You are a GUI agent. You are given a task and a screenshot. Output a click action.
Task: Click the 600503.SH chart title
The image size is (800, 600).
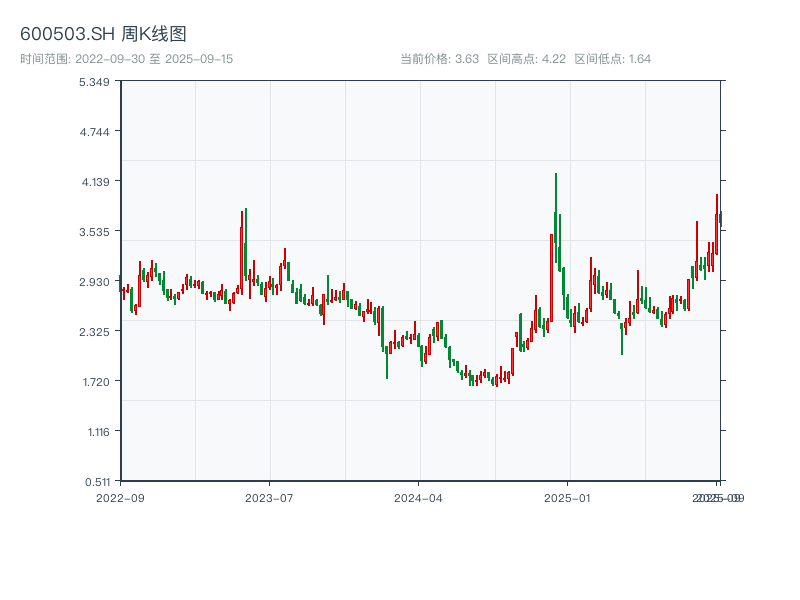click(103, 34)
